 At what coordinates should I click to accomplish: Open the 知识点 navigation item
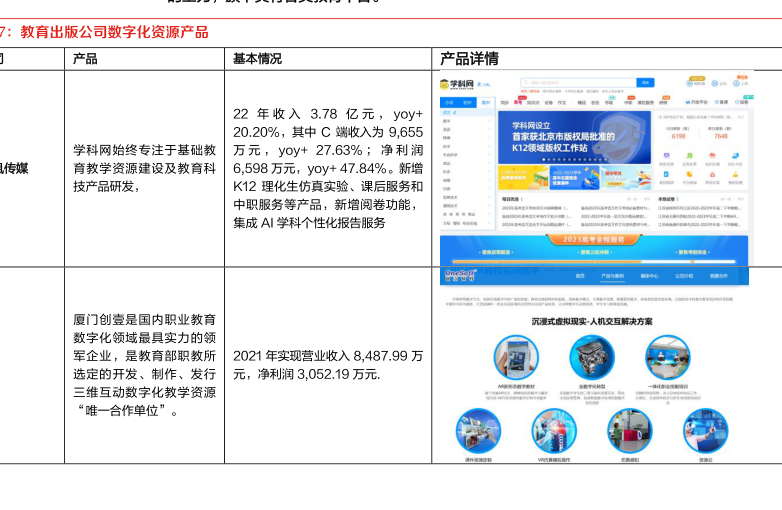point(533,103)
